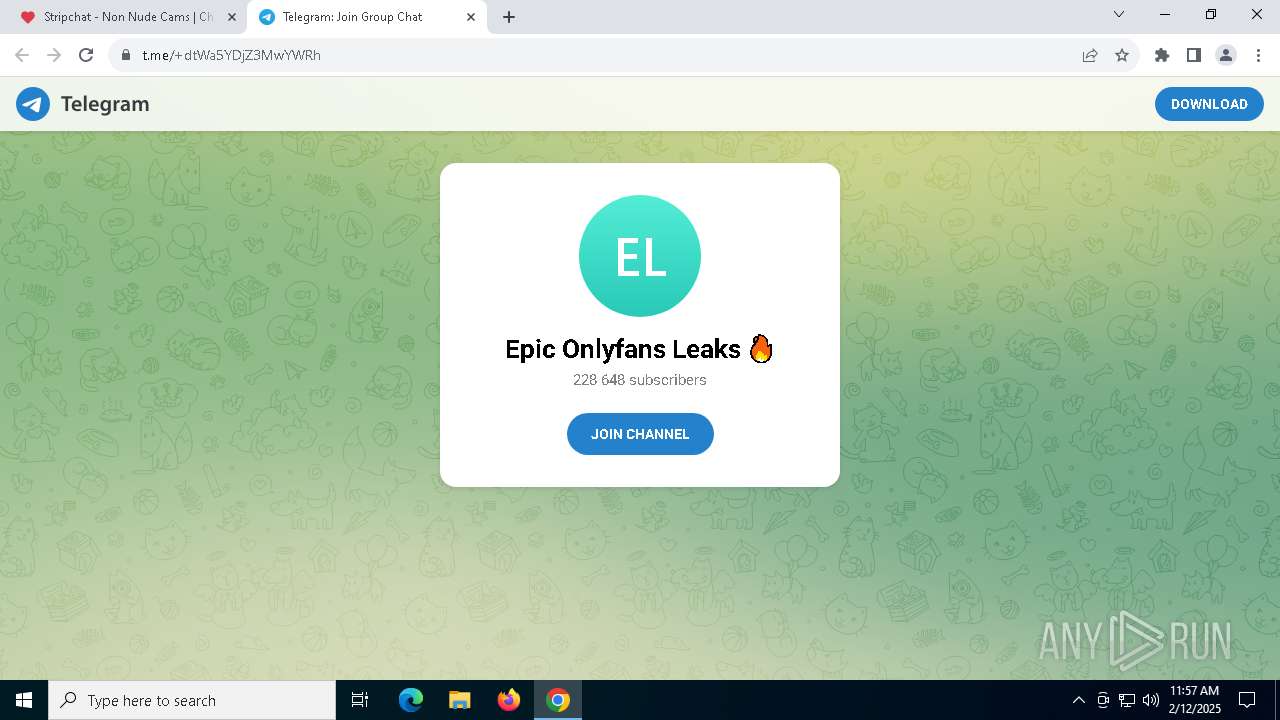Click the Telegram paper plane logo

click(x=33, y=104)
